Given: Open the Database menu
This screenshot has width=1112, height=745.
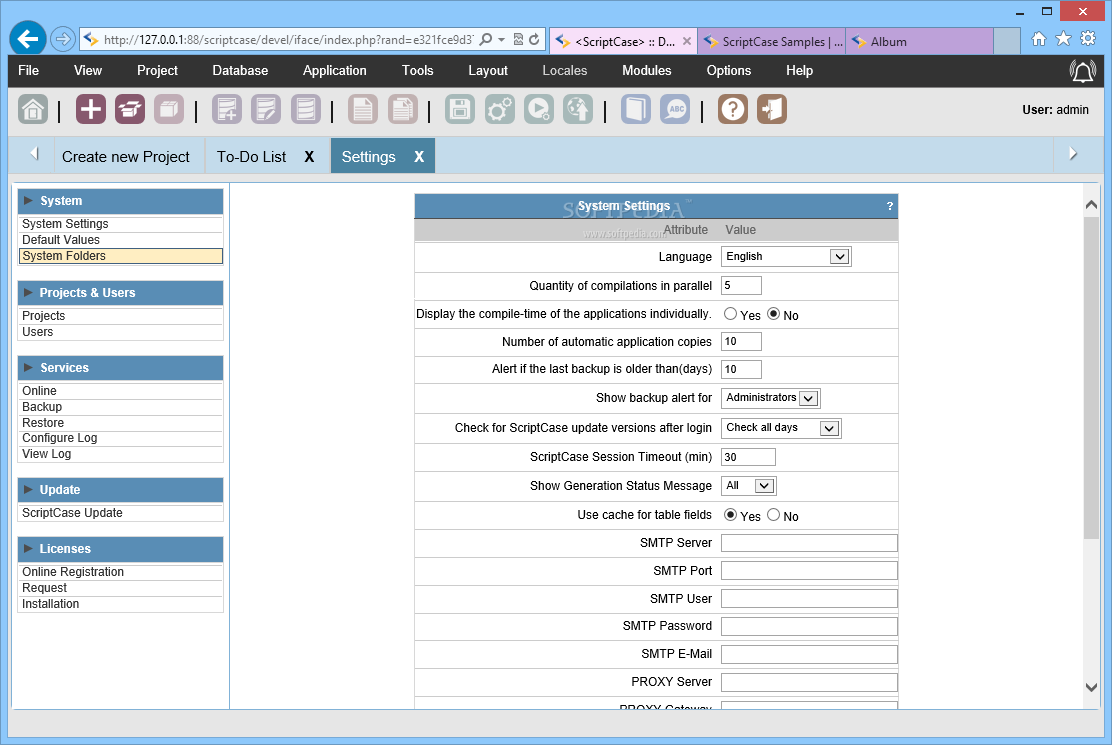Looking at the screenshot, I should click(240, 71).
